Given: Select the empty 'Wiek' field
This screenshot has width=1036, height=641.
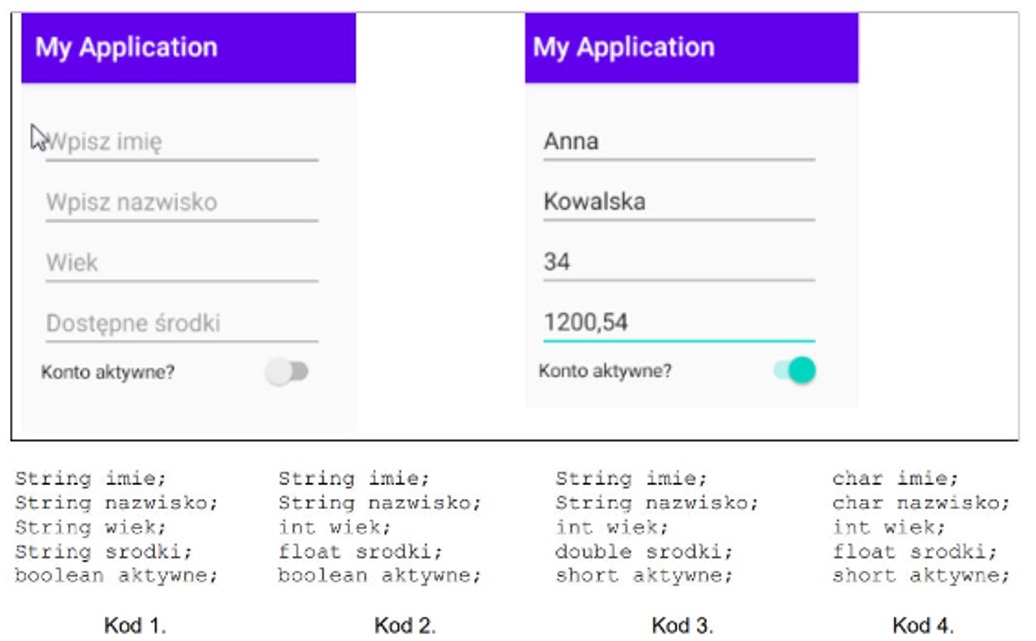Looking at the screenshot, I should (182, 263).
